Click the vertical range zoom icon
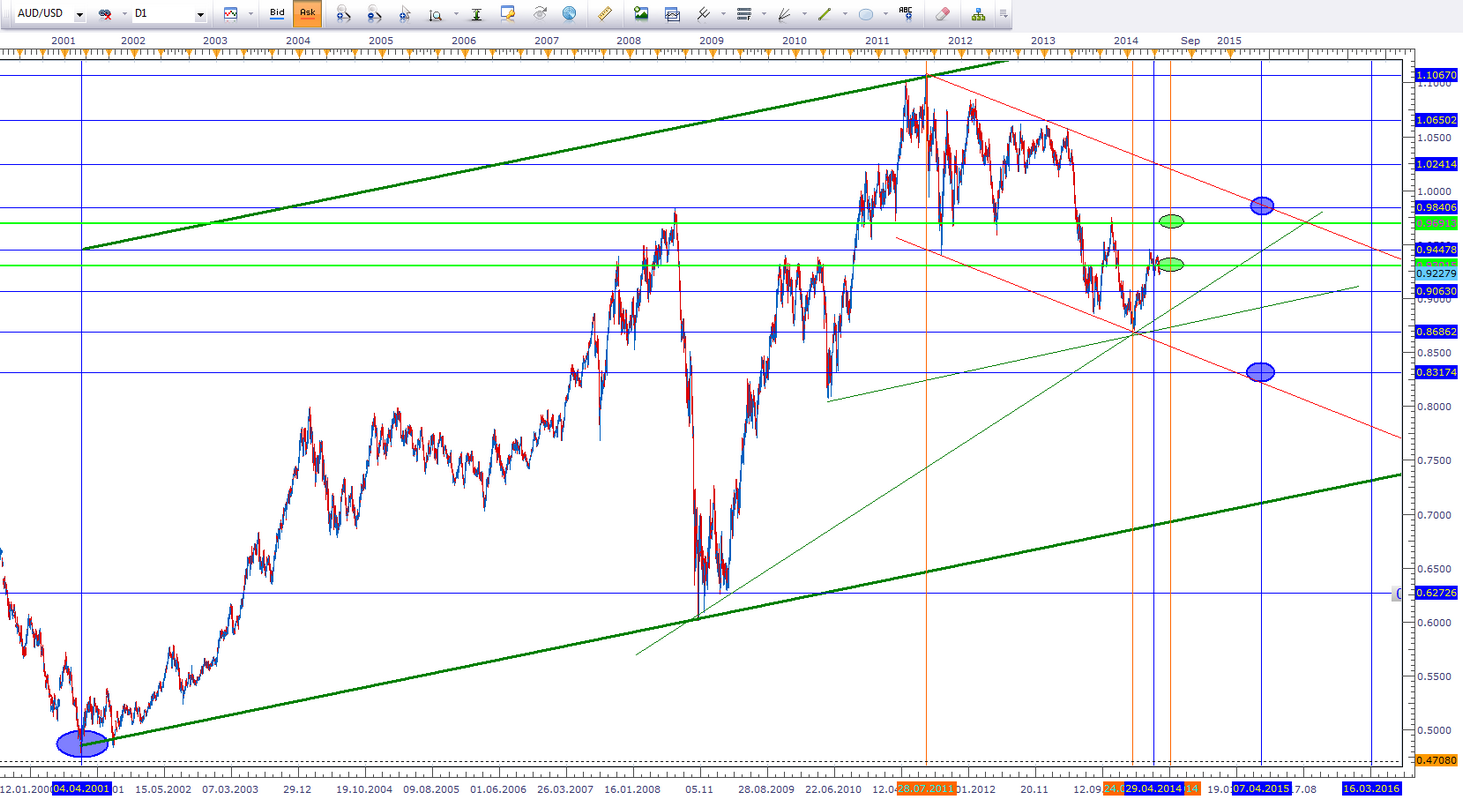The width and height of the screenshot is (1463, 800). pos(435,15)
